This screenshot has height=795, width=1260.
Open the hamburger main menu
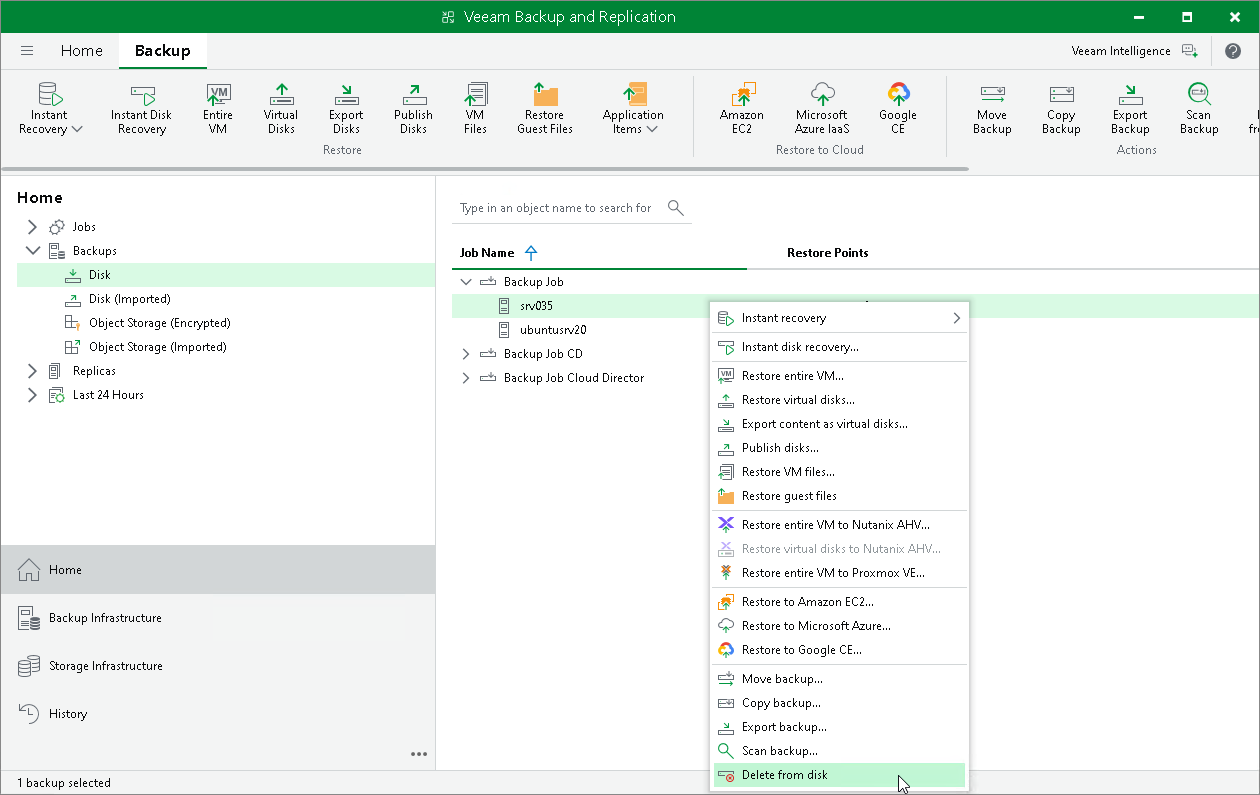click(x=27, y=51)
